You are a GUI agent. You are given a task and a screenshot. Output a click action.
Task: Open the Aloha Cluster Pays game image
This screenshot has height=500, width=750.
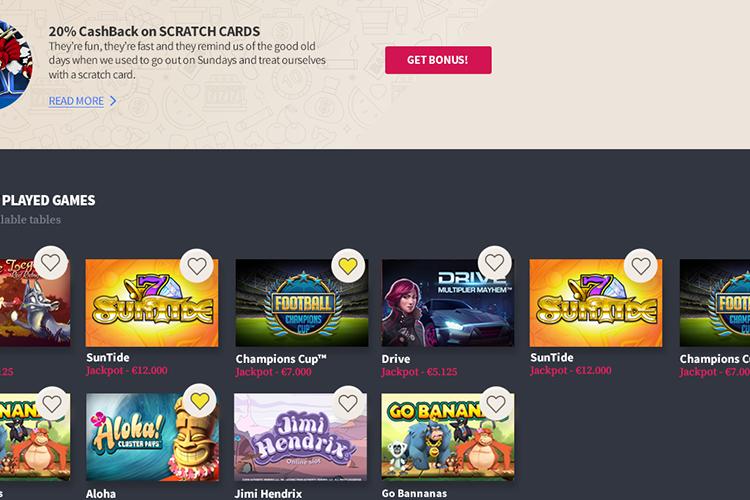(152, 437)
